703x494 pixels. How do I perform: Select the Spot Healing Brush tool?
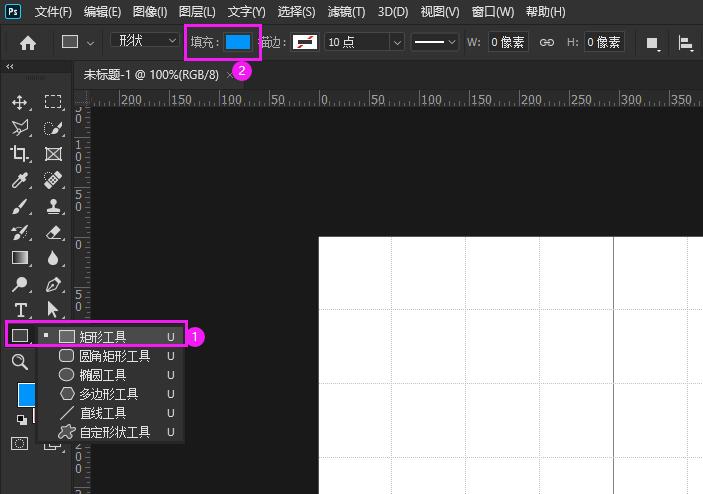tap(53, 180)
